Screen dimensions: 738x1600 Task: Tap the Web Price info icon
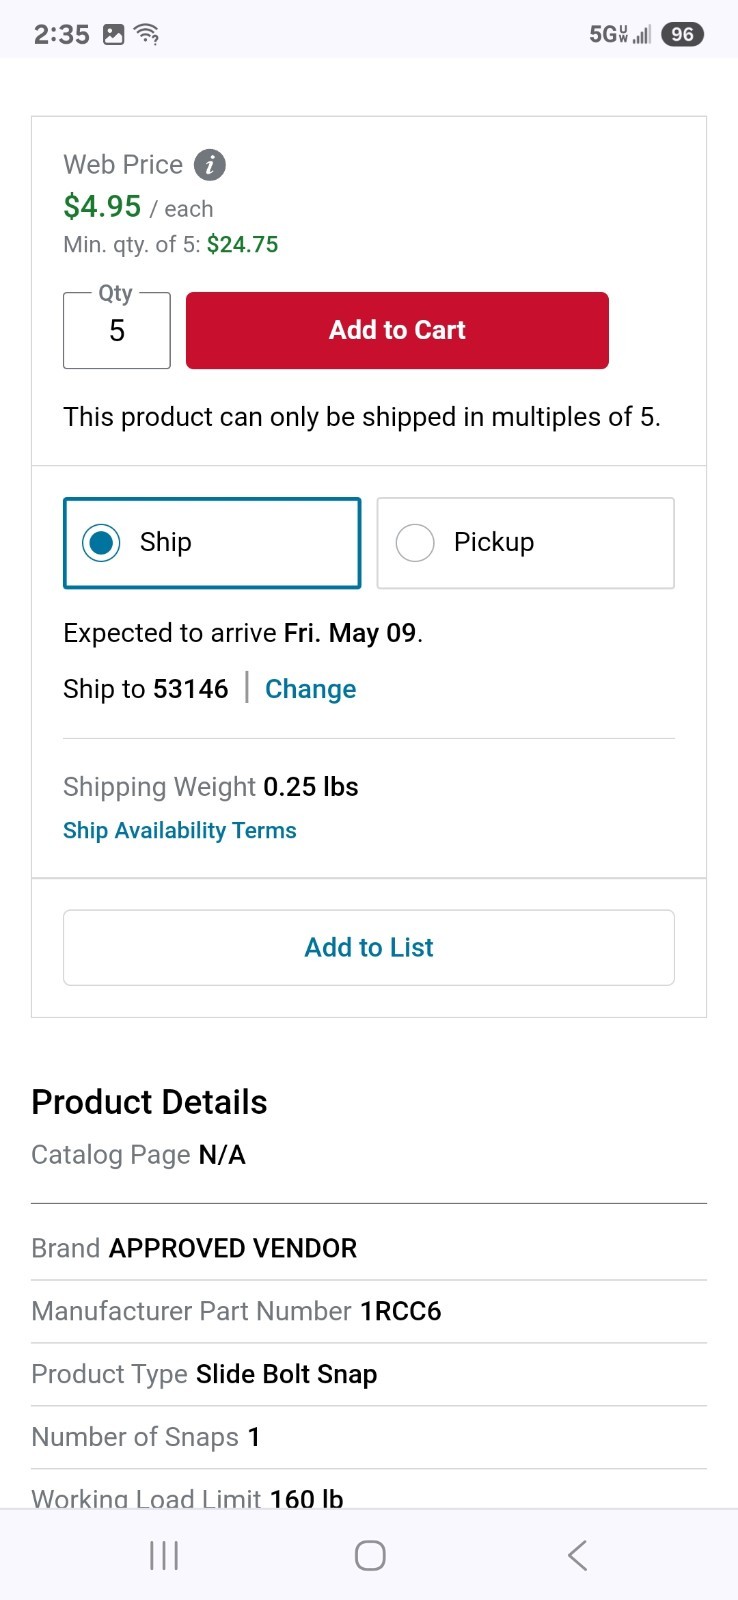(x=209, y=165)
